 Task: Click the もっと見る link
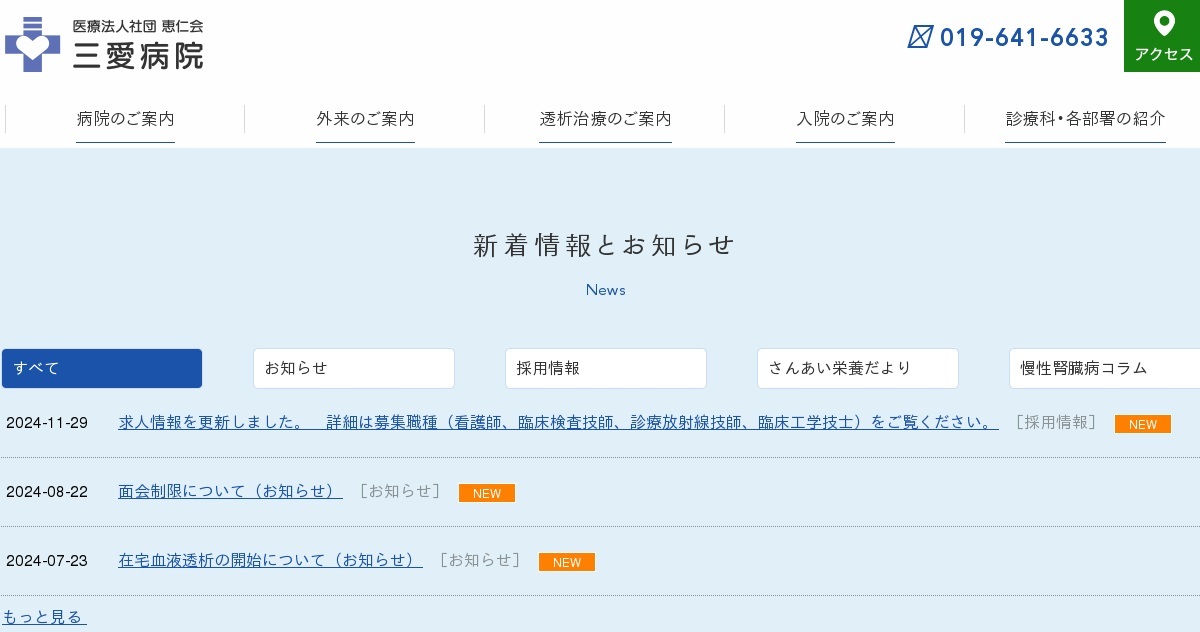point(44,617)
